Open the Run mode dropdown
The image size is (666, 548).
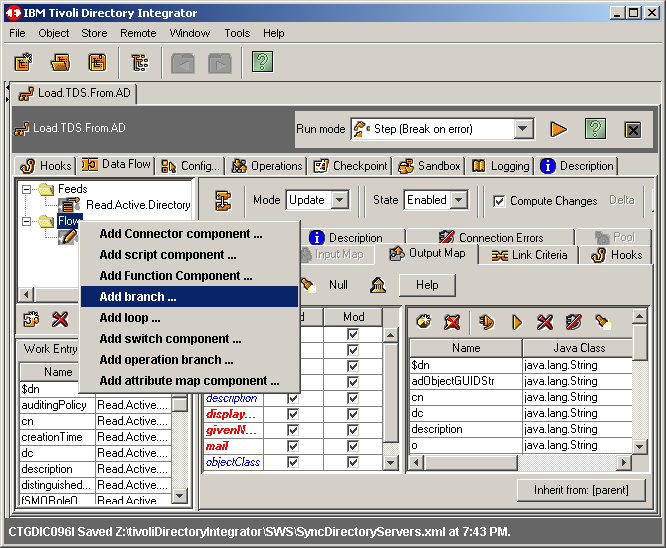[524, 129]
